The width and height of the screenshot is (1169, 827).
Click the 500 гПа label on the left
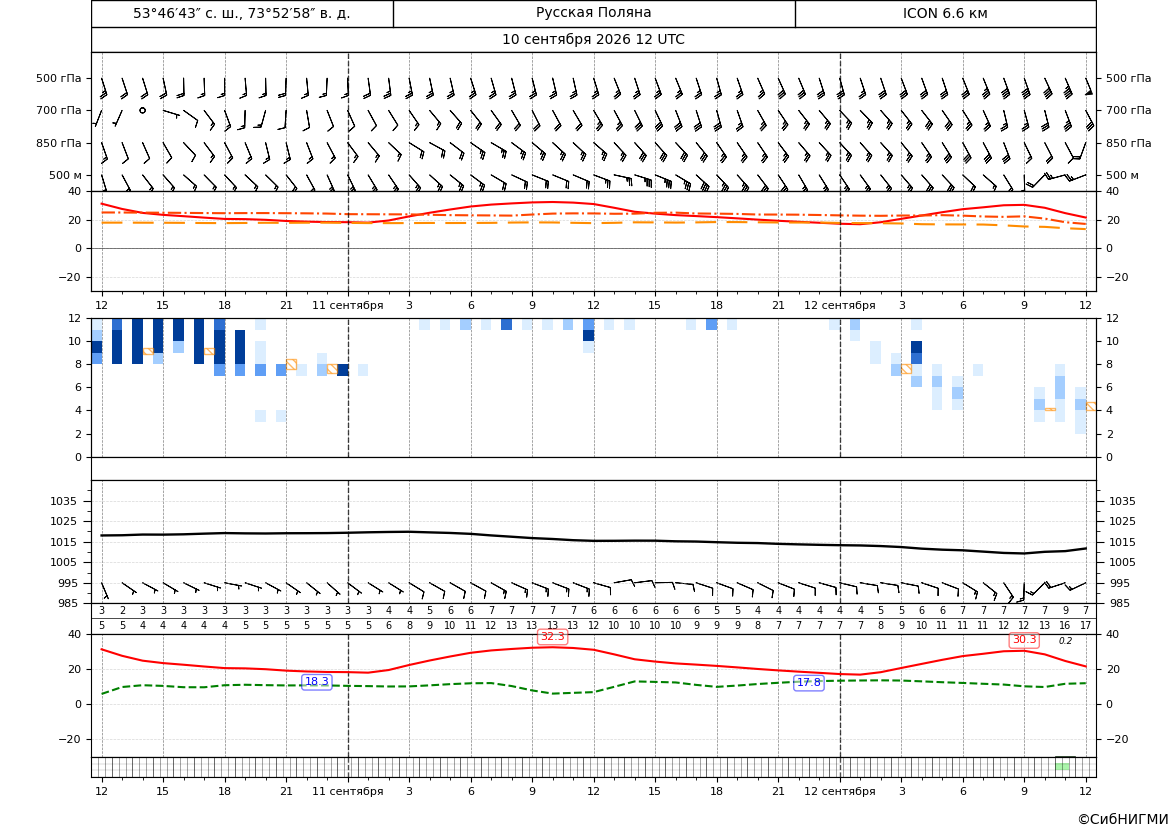(x=59, y=78)
